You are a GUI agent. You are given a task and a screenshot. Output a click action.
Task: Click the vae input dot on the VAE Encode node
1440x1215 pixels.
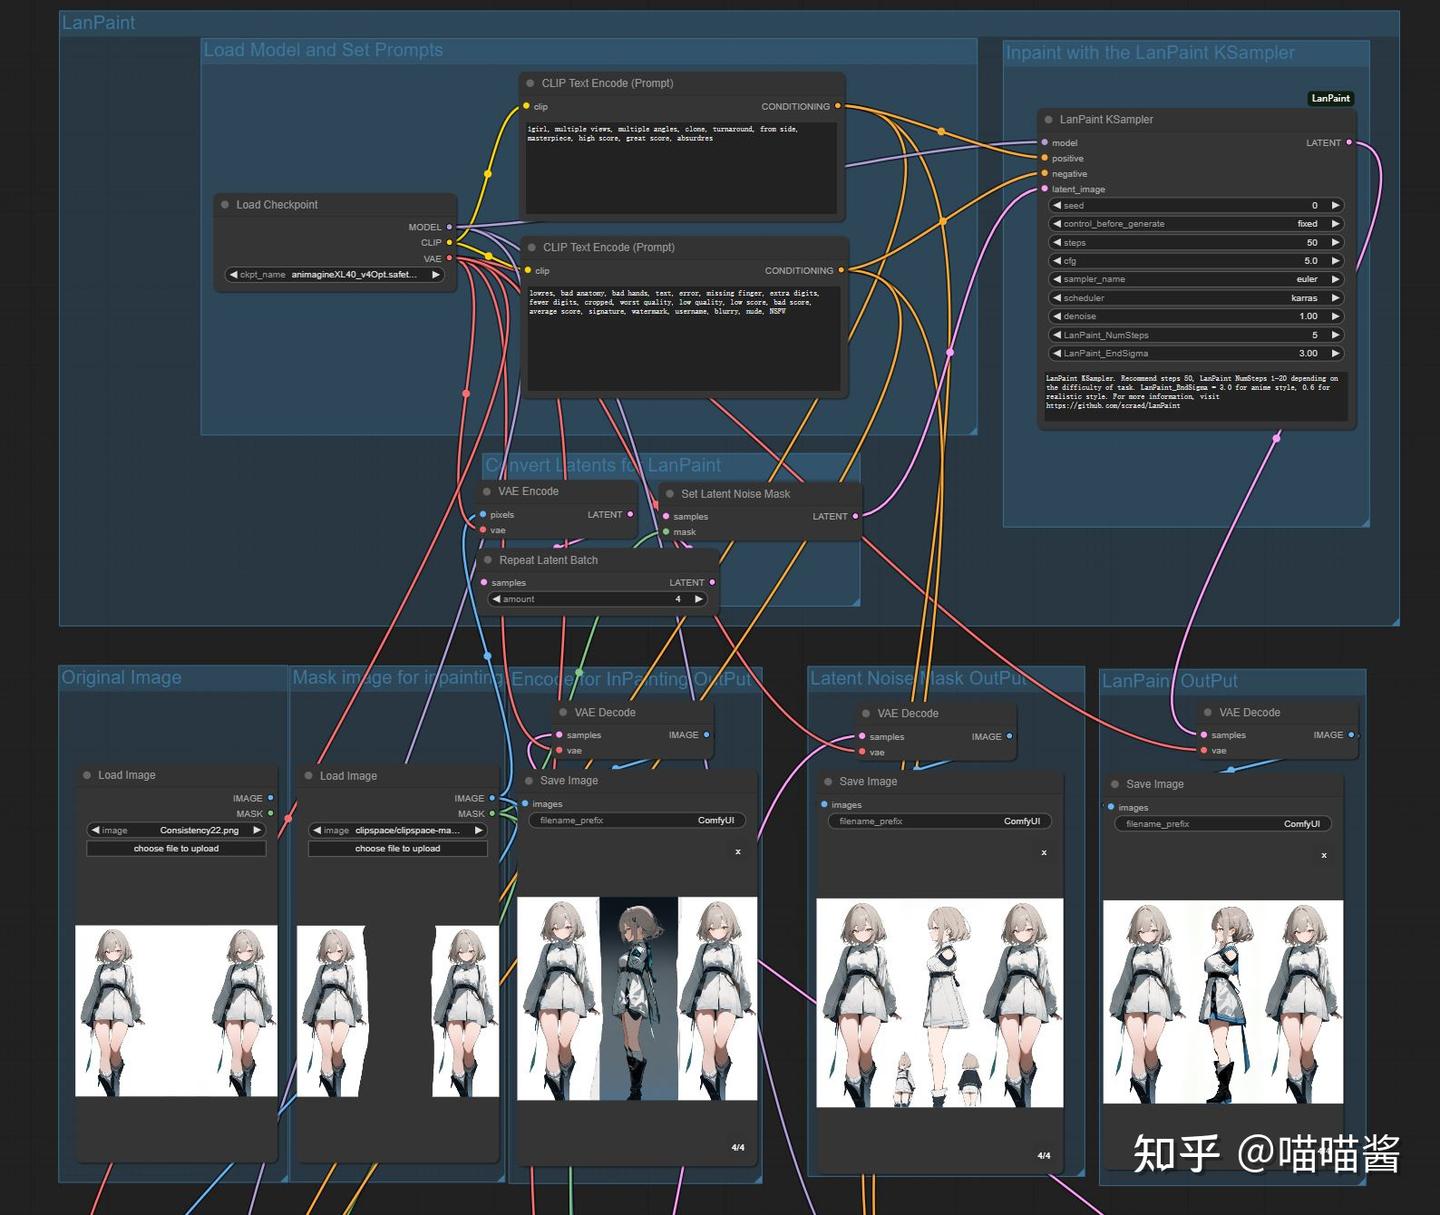tap(484, 530)
